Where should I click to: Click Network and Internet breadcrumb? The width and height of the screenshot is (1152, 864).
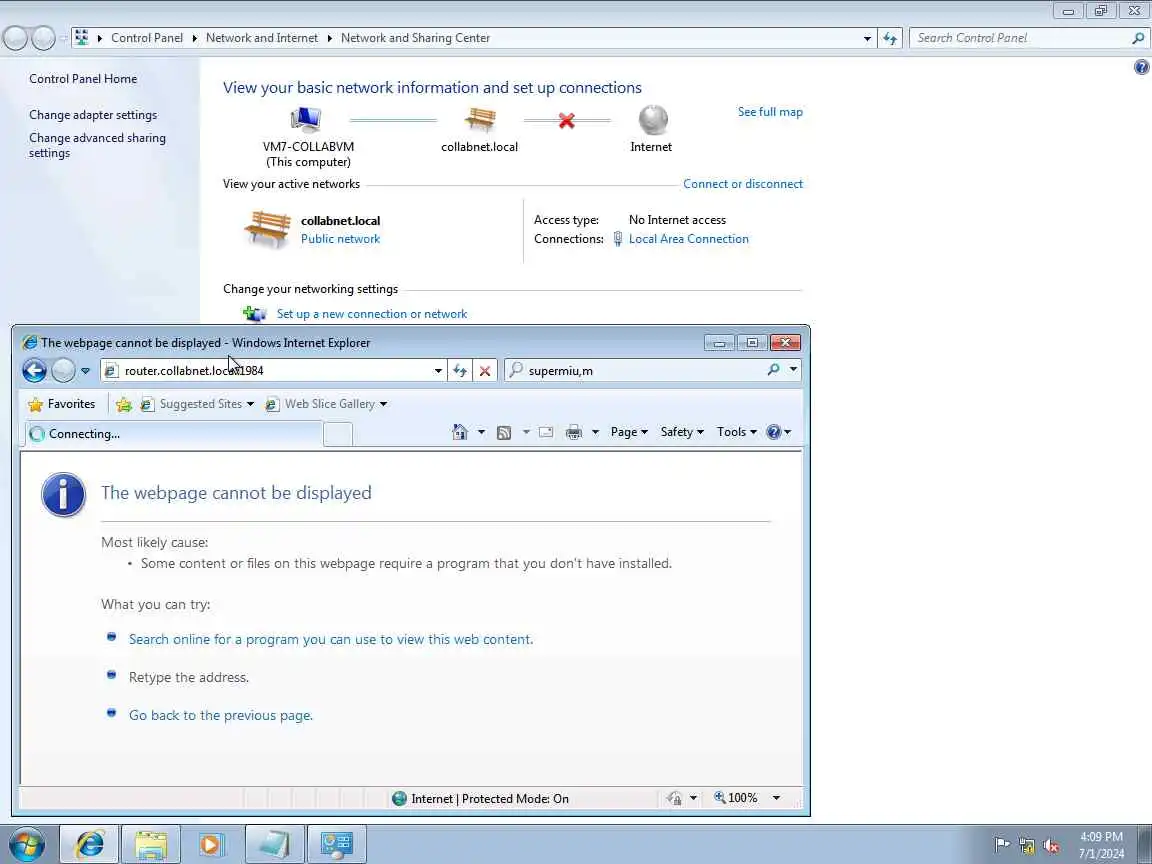coord(262,37)
